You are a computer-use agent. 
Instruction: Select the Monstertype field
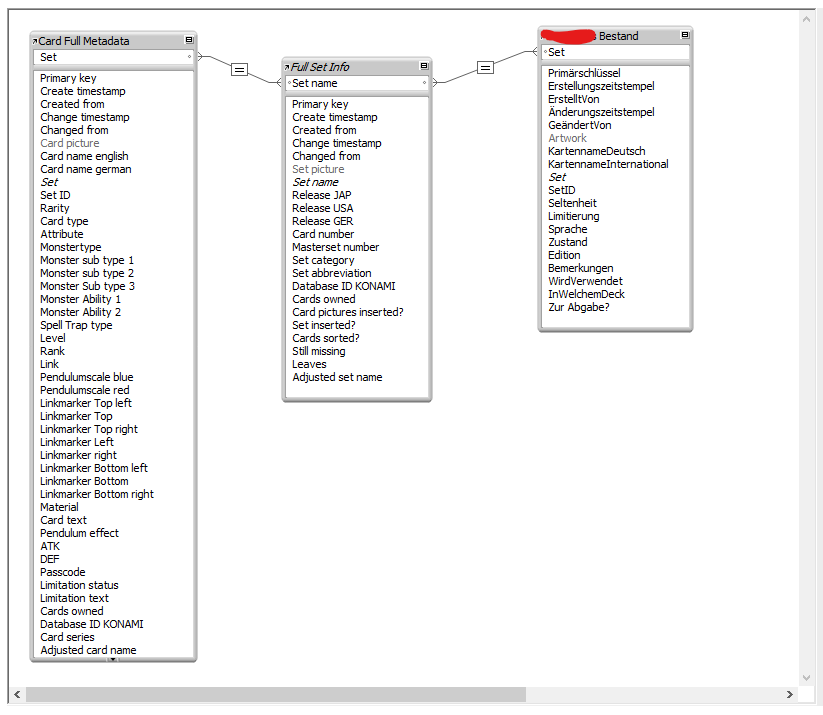(x=71, y=247)
